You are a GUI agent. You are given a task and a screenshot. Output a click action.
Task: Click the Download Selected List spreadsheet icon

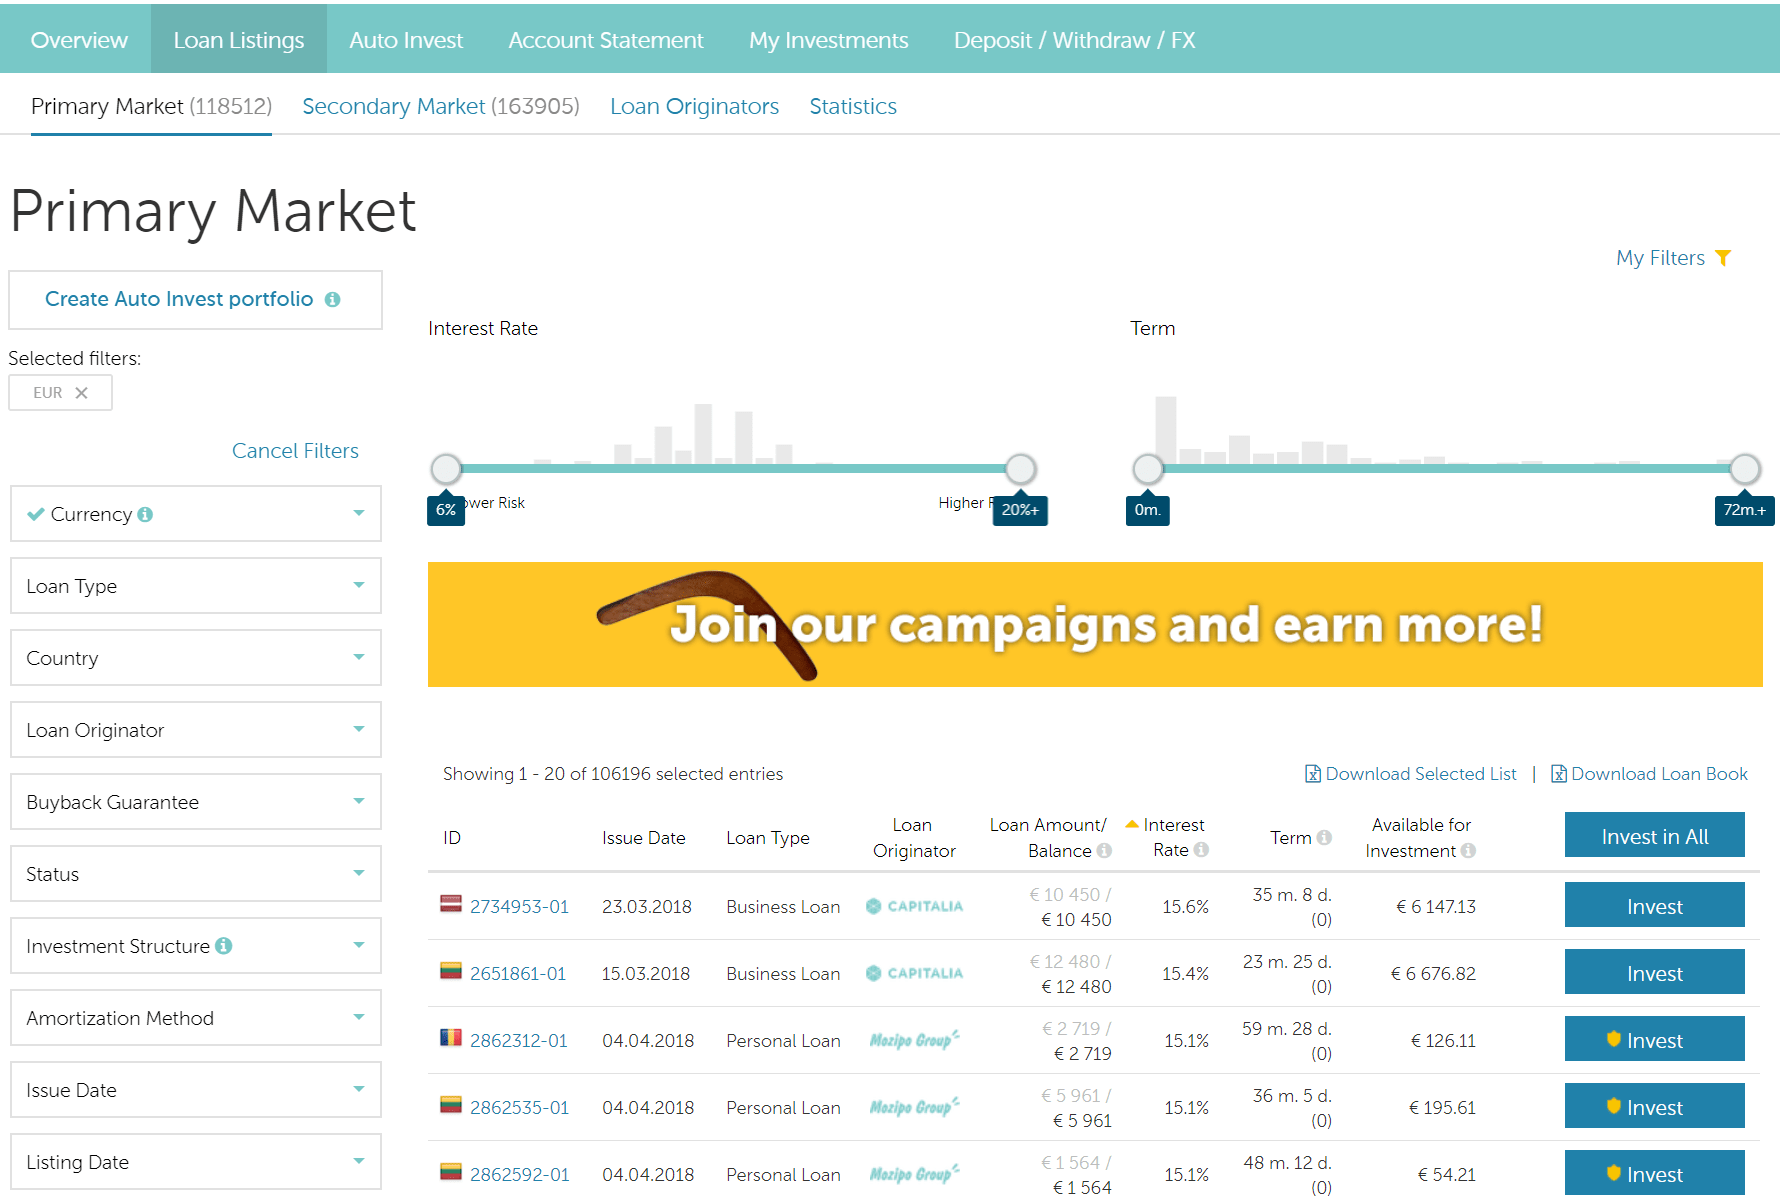tap(1312, 774)
